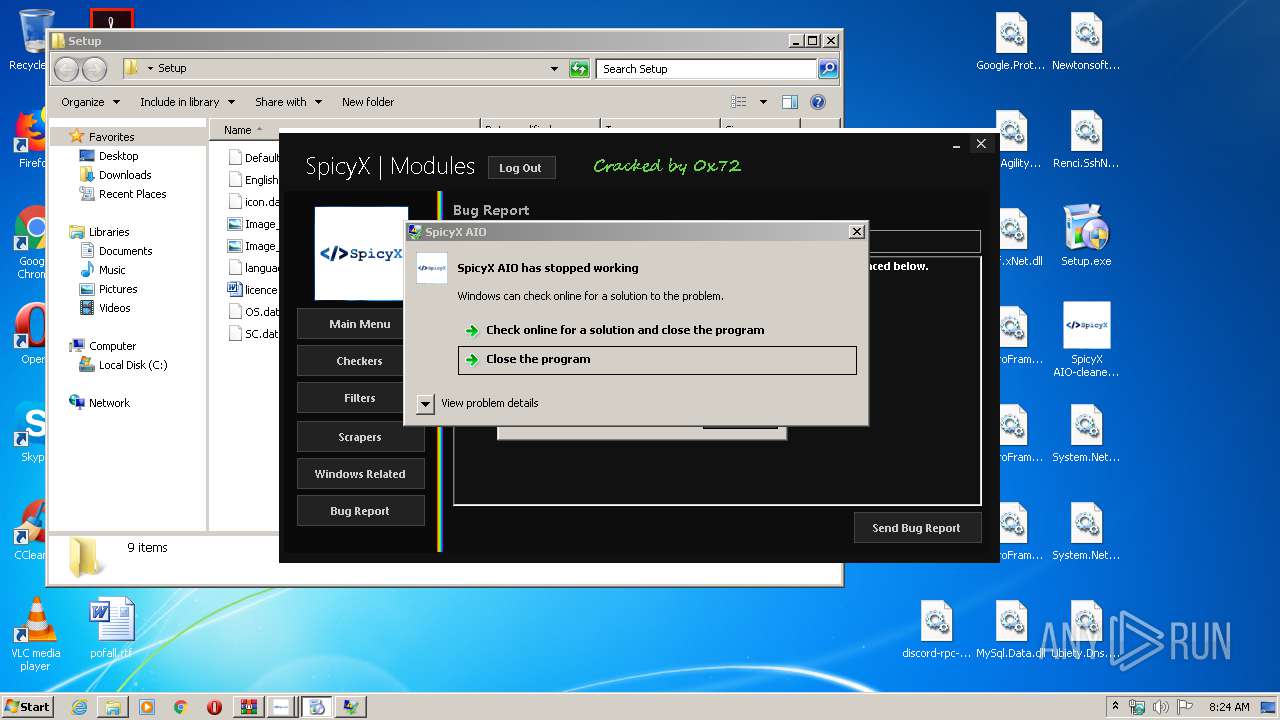Click Start button
The height and width of the screenshot is (720, 1280).
28,707
